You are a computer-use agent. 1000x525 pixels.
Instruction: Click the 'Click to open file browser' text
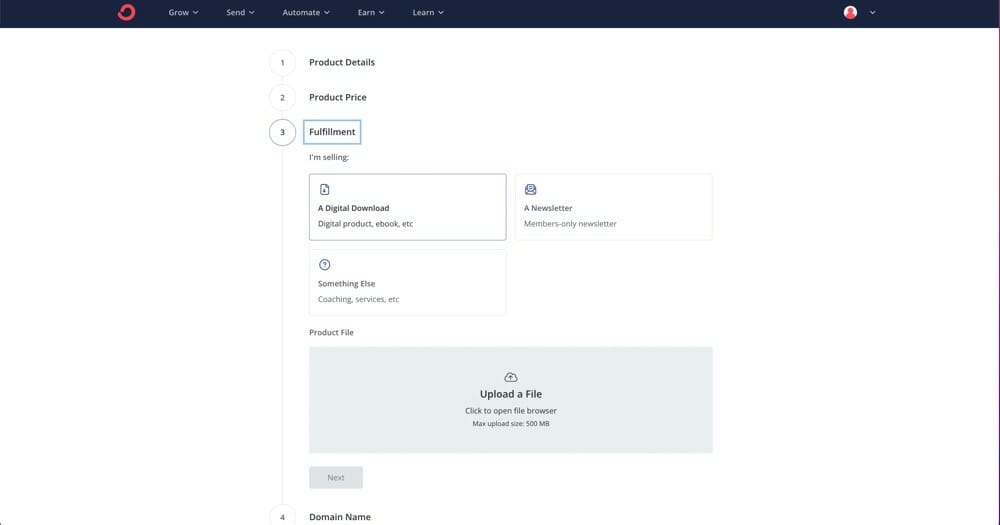coord(511,411)
